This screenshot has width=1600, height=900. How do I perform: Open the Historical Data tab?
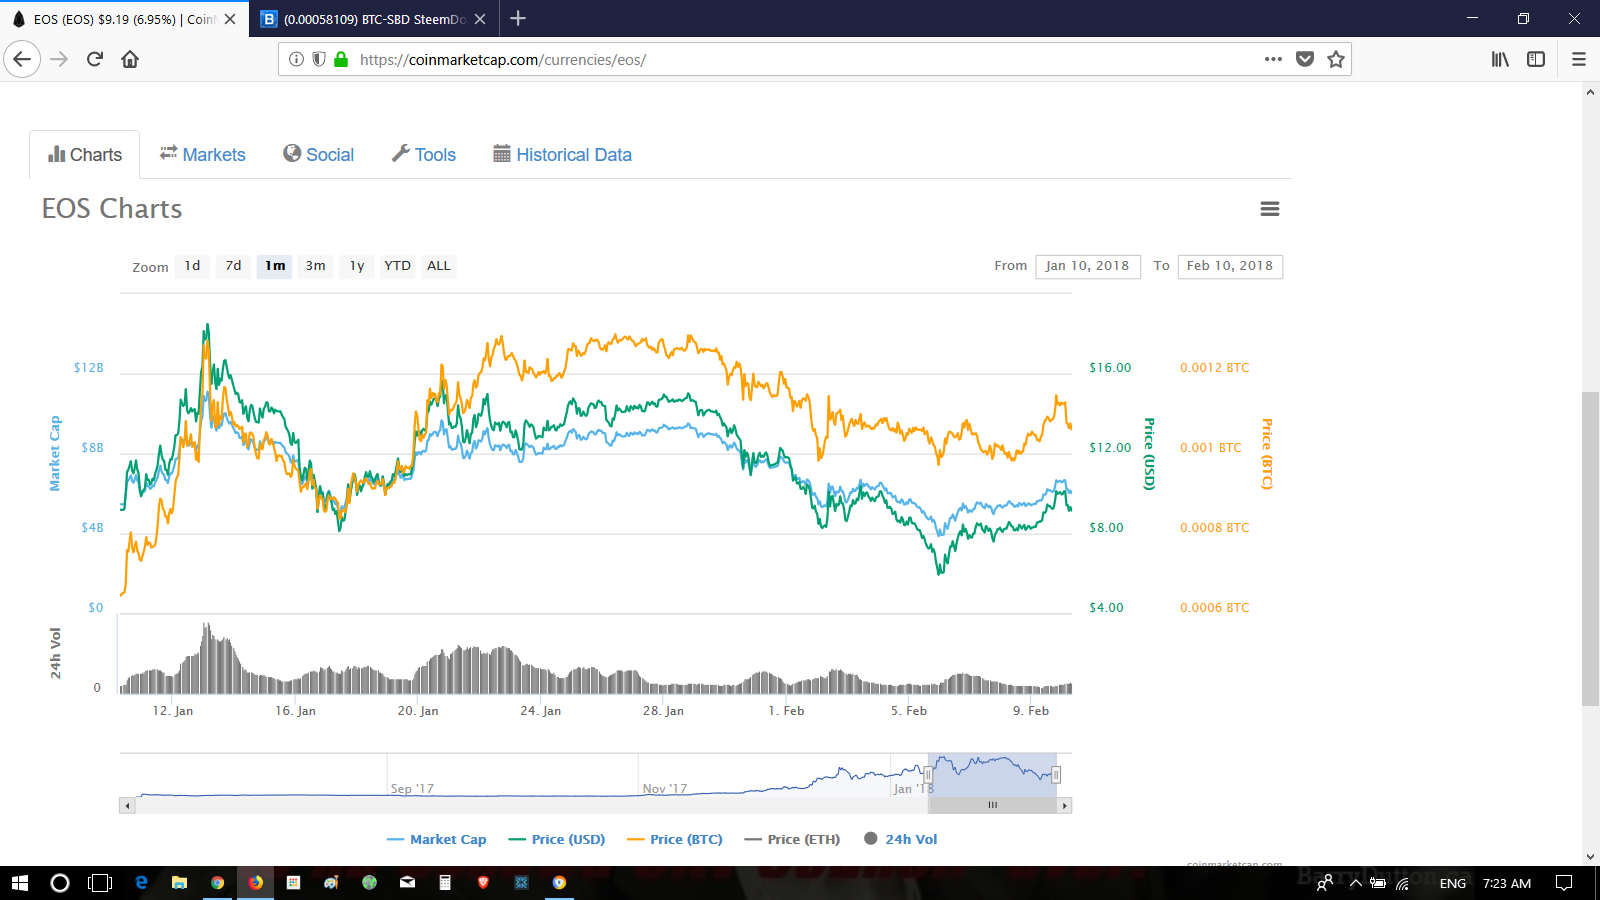pos(562,155)
